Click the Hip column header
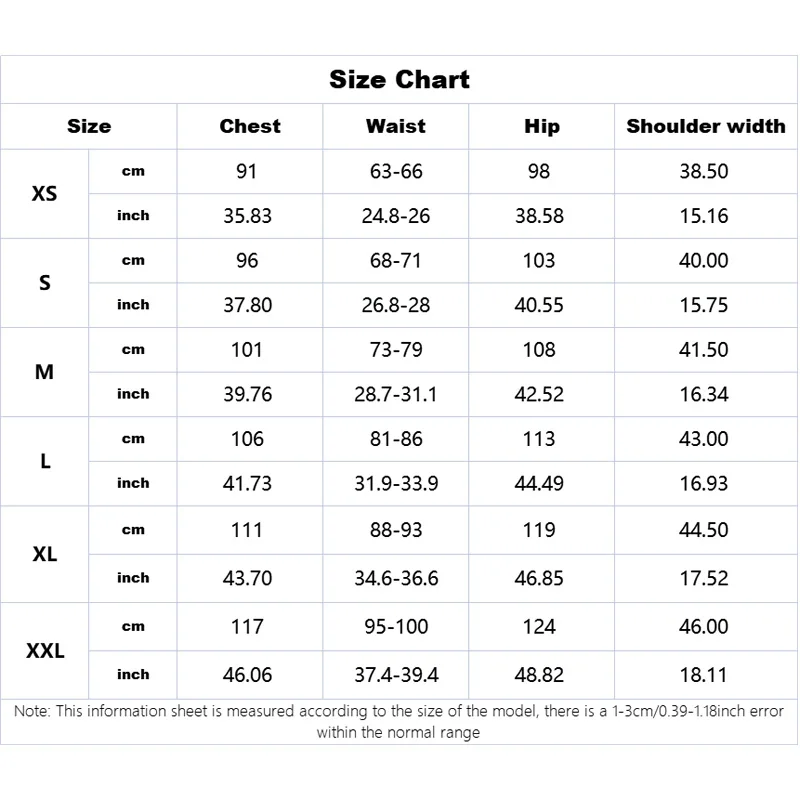 (541, 126)
